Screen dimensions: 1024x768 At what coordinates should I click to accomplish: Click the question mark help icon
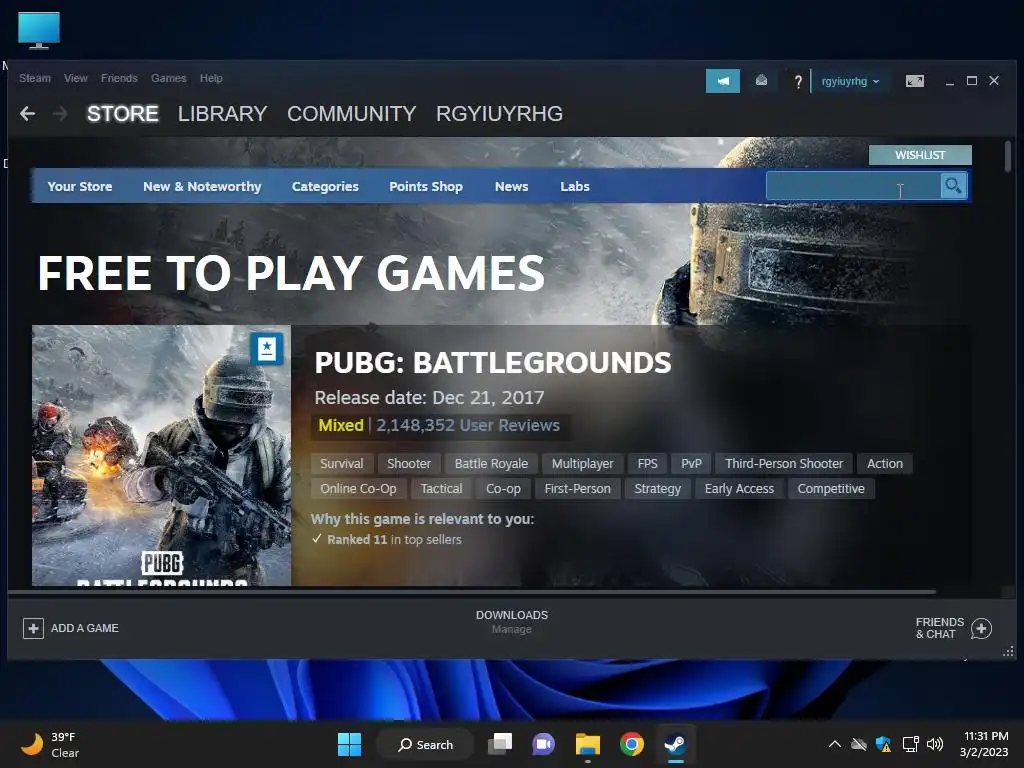coord(797,82)
